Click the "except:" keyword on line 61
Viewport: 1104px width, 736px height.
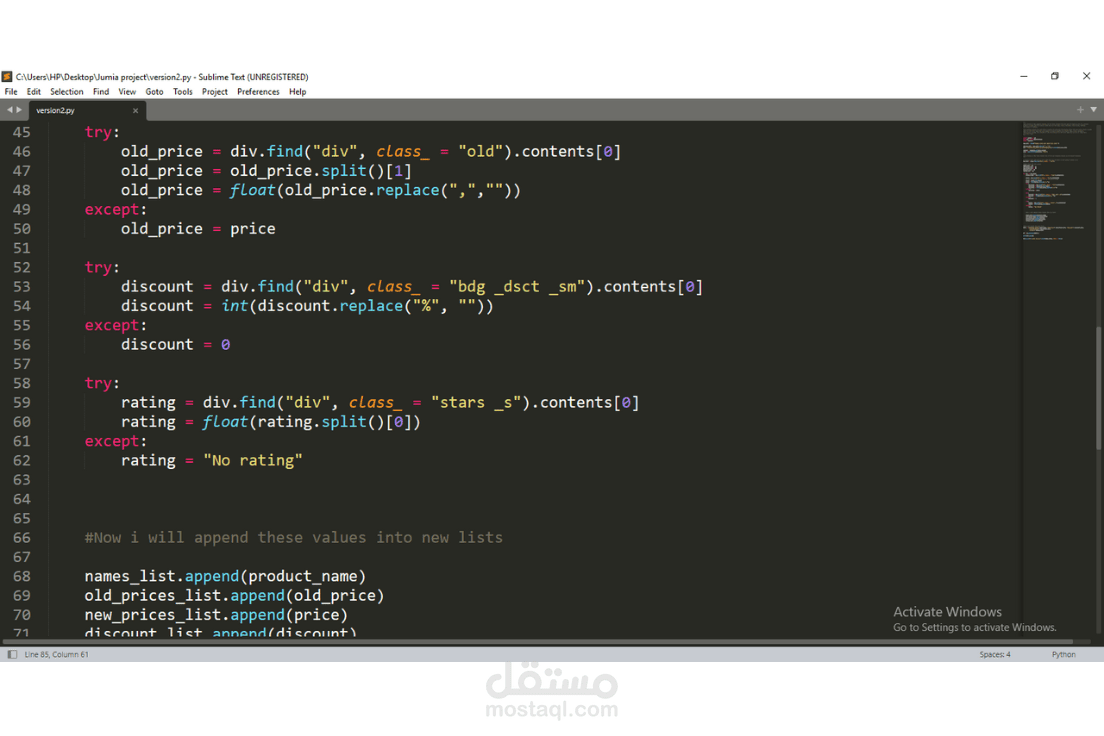pyautogui.click(x=115, y=442)
